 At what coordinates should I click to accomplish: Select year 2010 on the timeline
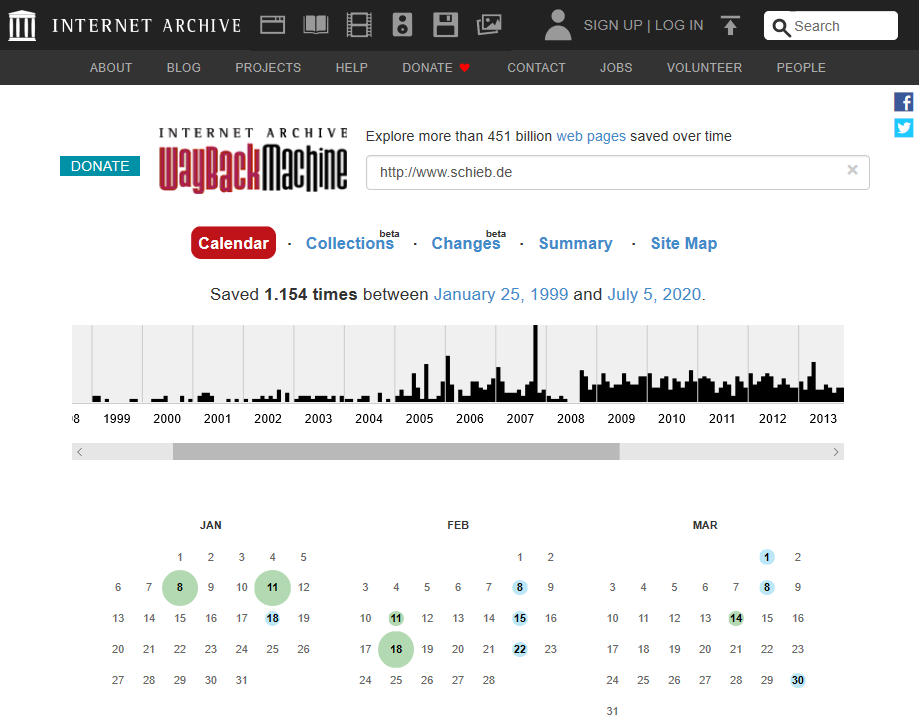671,419
